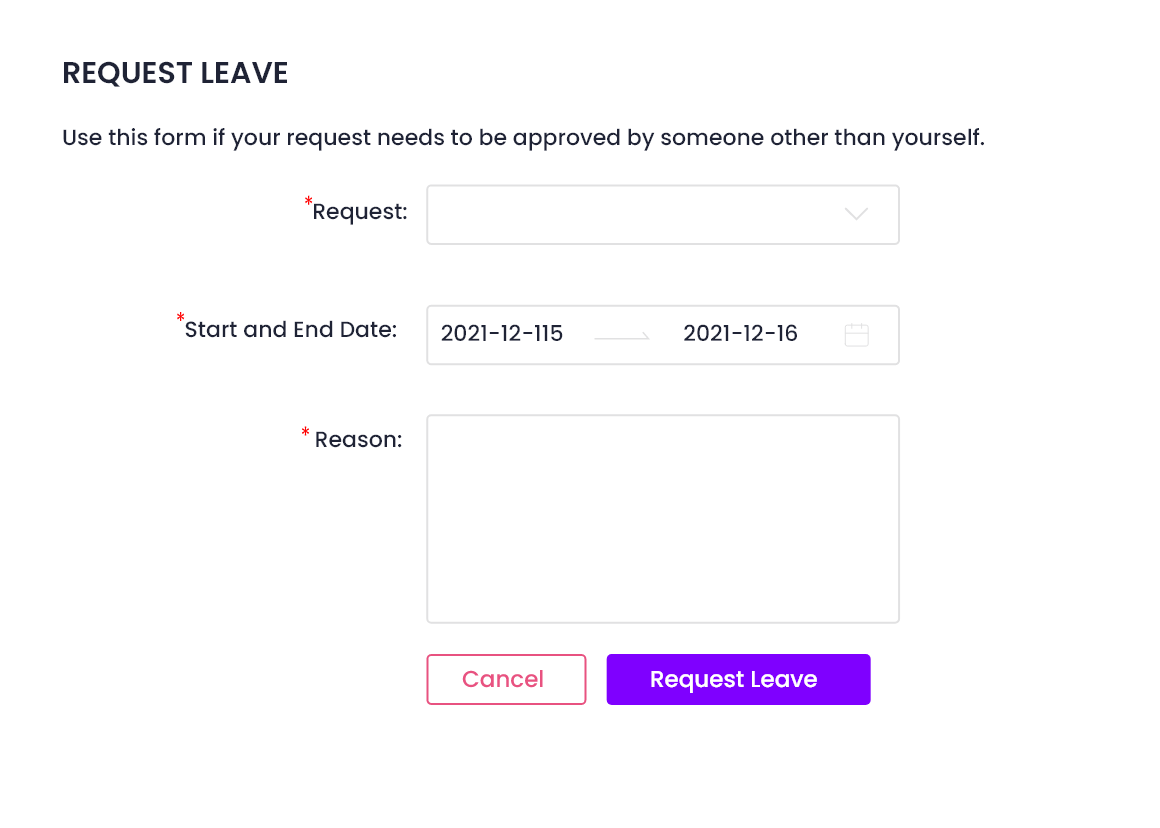Screen dimensions: 1160x828
Task: Click the form description text
Action: click(524, 138)
